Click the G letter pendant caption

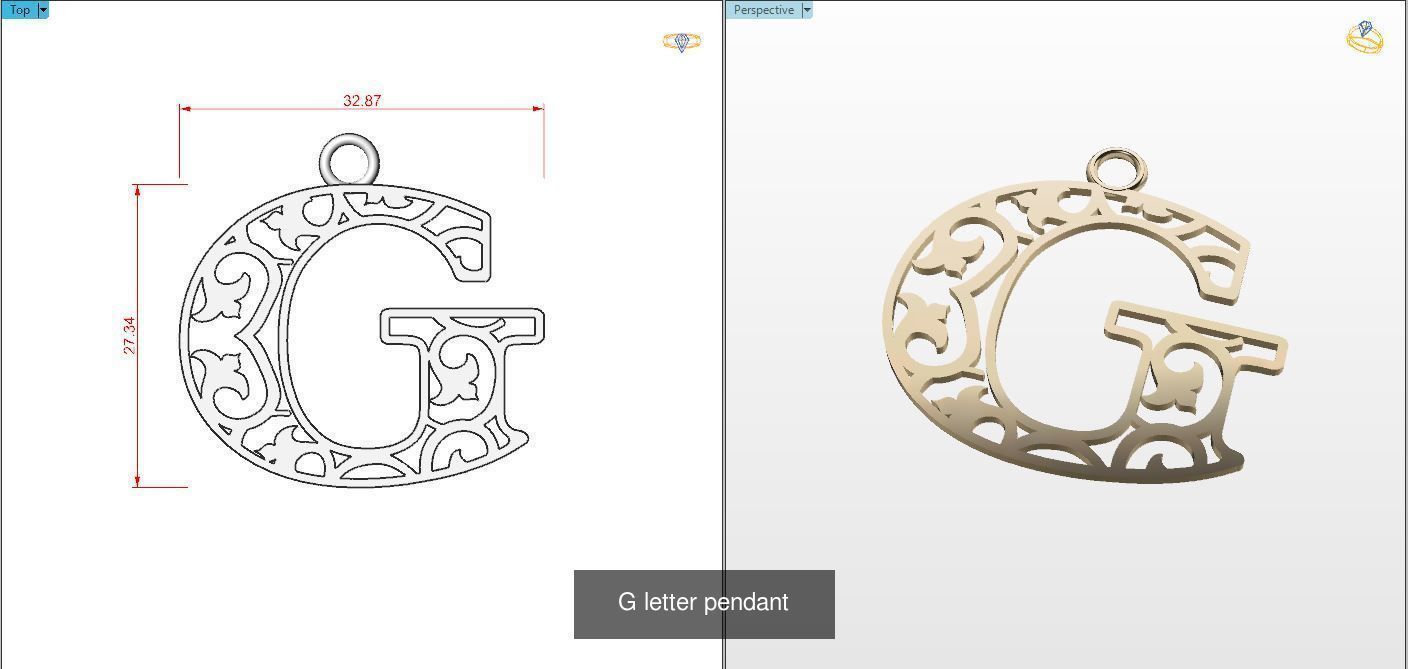click(x=704, y=603)
